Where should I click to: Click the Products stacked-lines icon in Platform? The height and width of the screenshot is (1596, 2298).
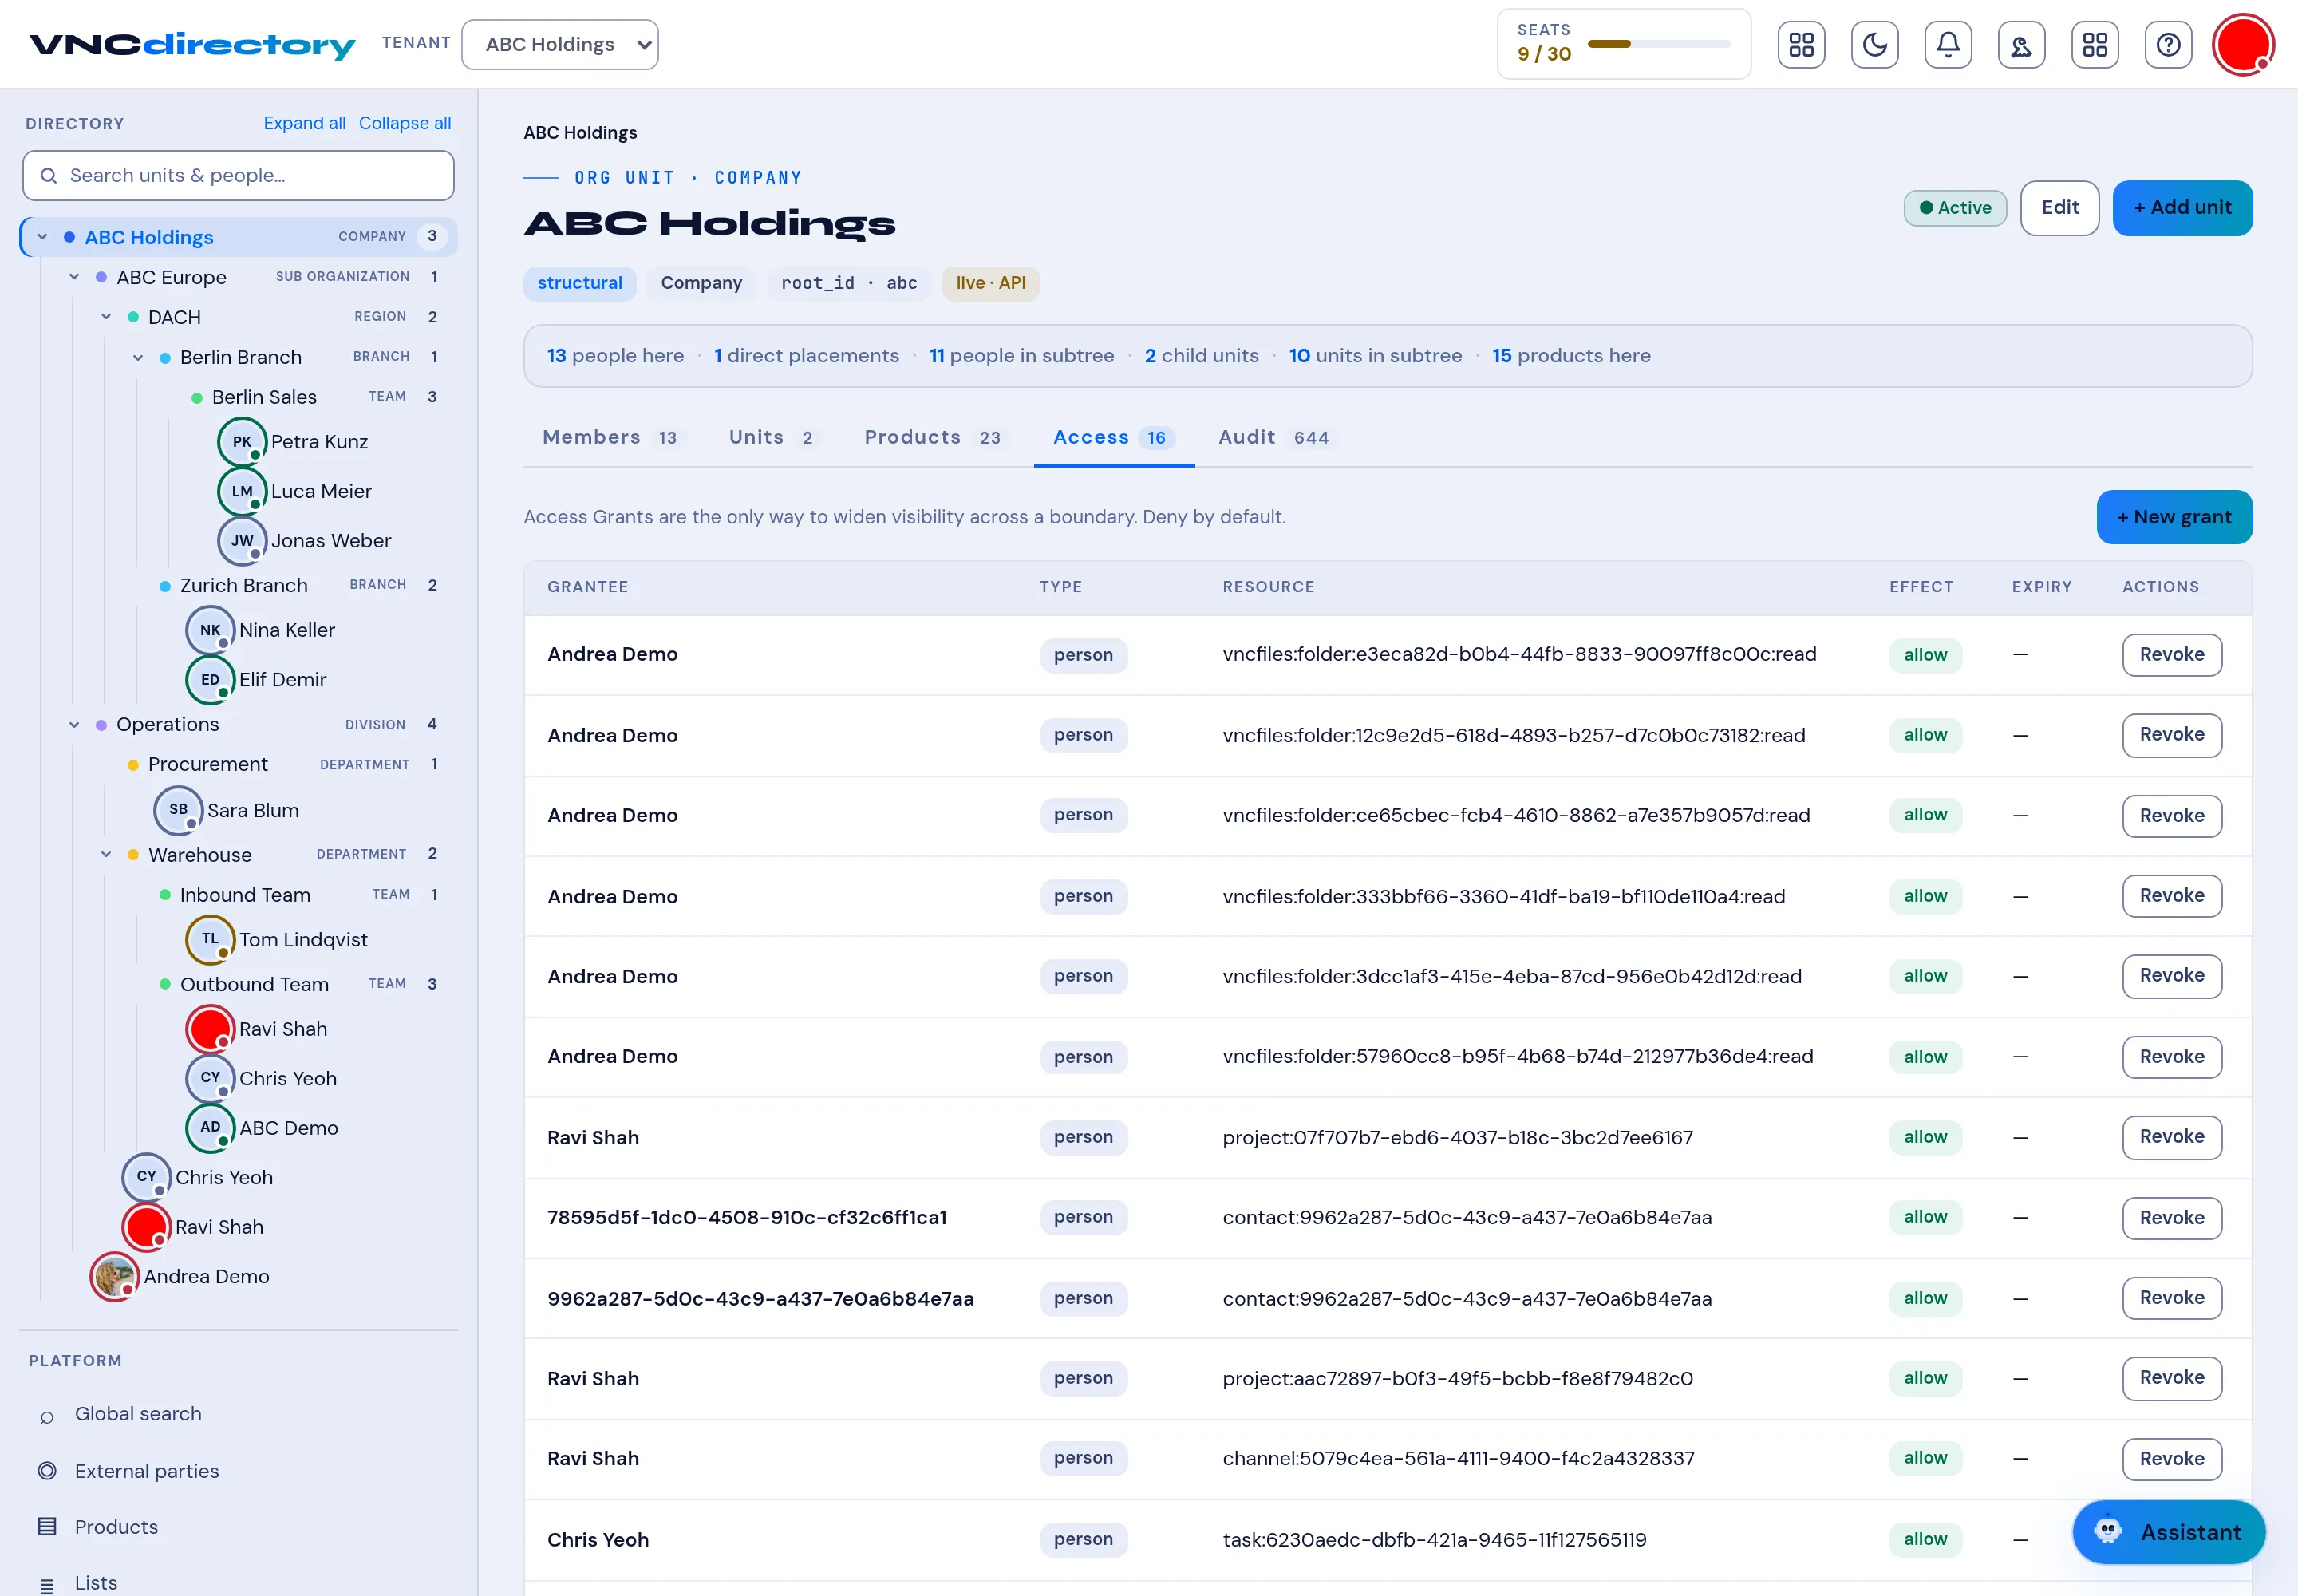click(47, 1527)
